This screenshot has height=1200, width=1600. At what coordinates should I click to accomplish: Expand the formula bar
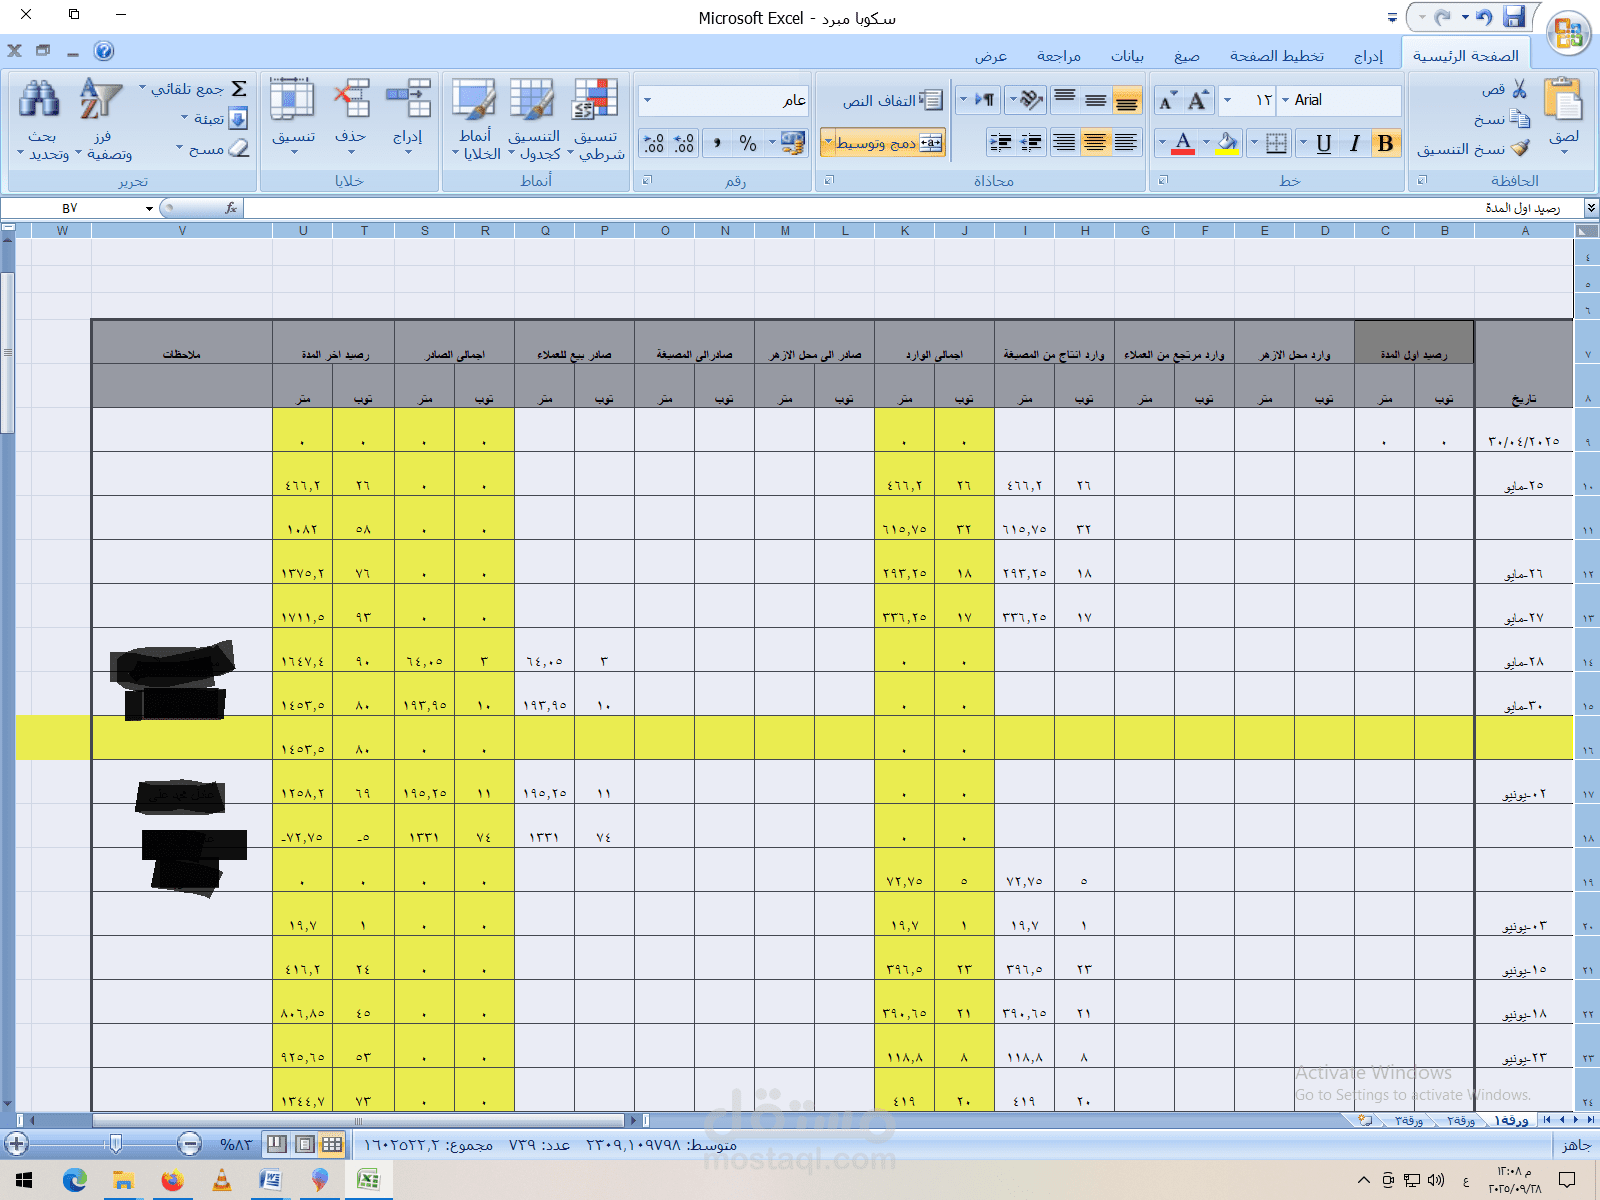coord(1590,207)
